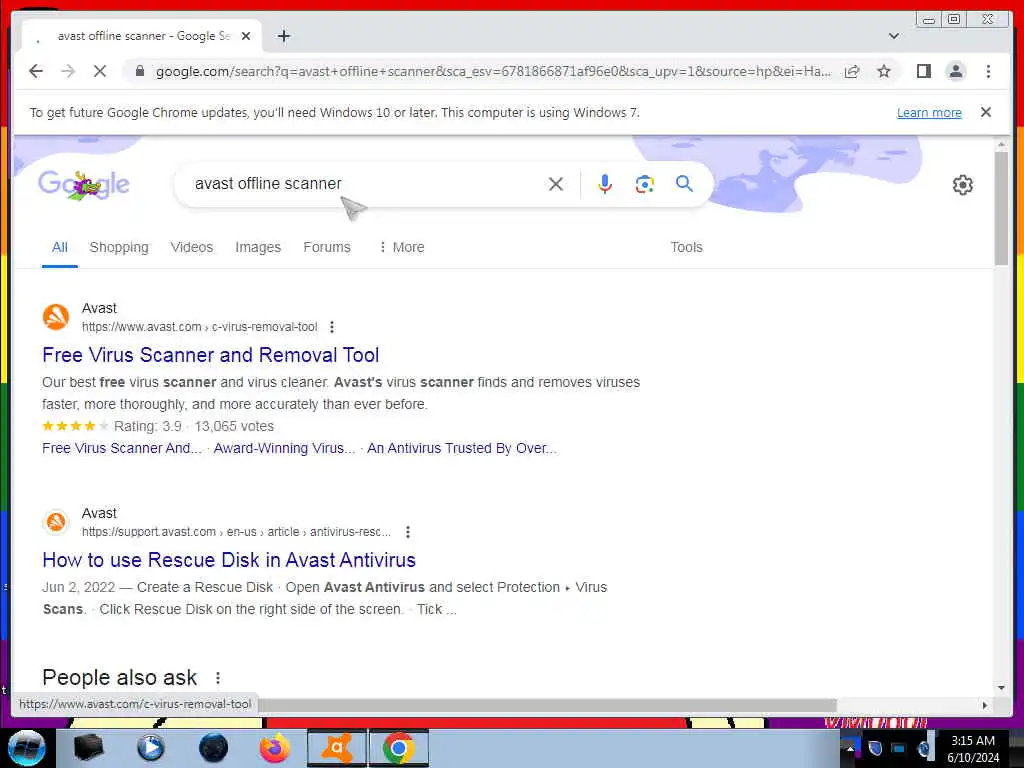This screenshot has height=768, width=1024.
Task: Open Google quick settings gear
Action: [x=963, y=185]
